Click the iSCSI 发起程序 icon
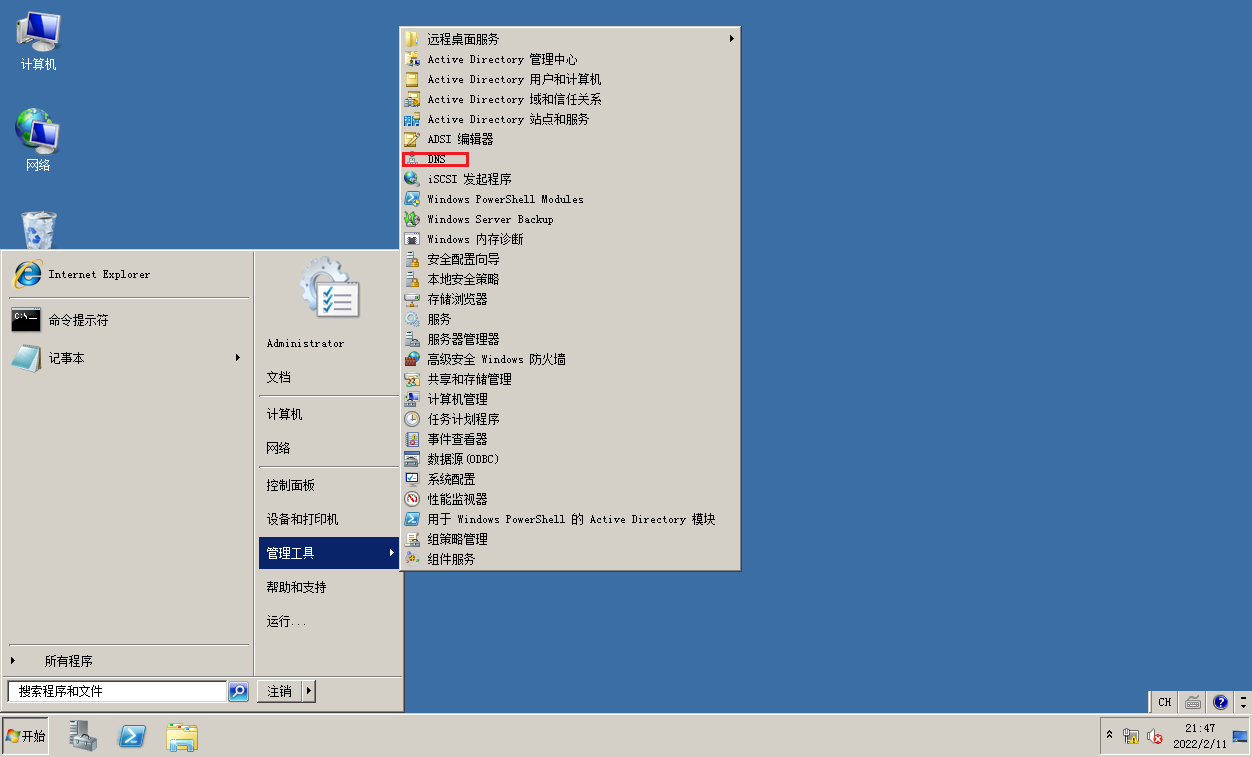 point(411,179)
